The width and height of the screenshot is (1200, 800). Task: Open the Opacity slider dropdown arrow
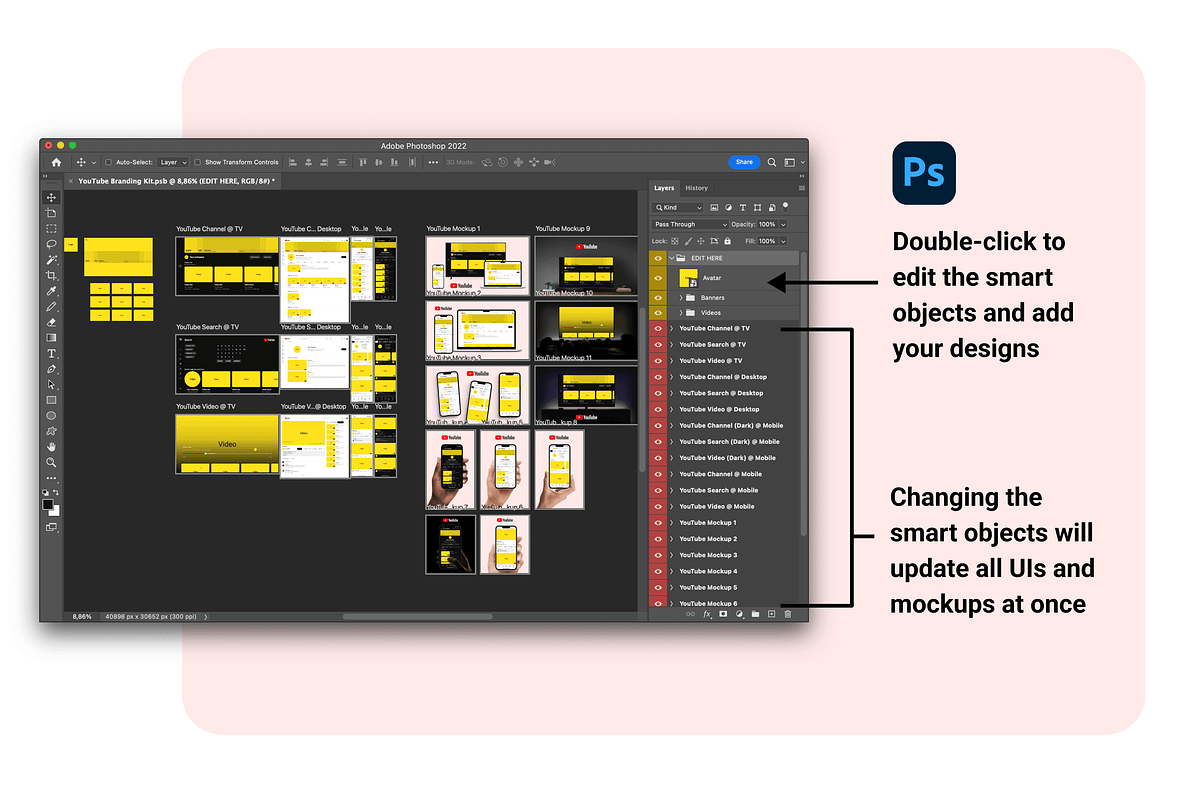pyautogui.click(x=783, y=224)
